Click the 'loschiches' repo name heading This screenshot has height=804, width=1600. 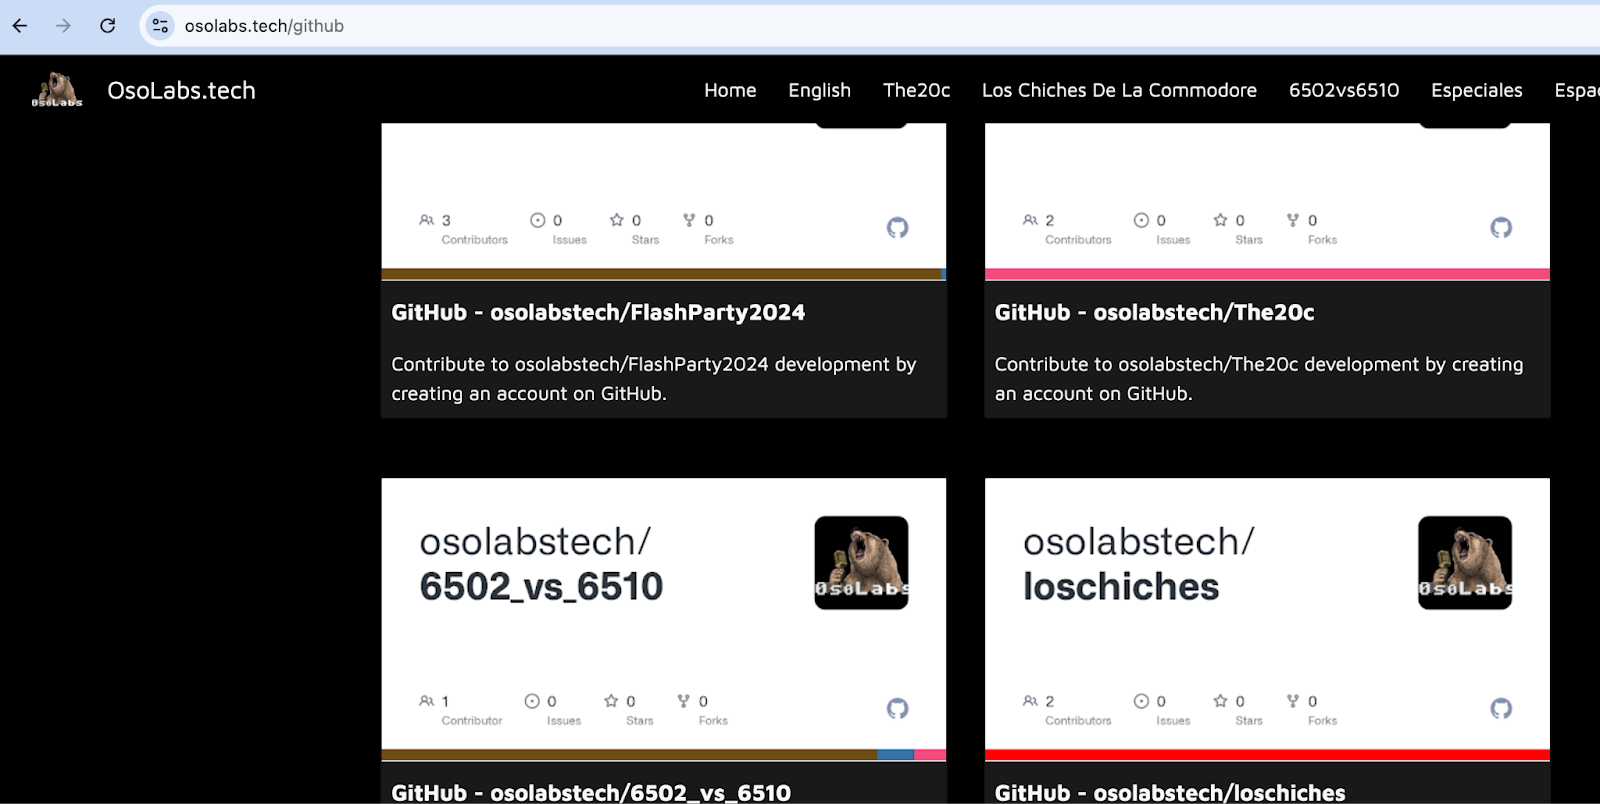pyautogui.click(x=1121, y=587)
